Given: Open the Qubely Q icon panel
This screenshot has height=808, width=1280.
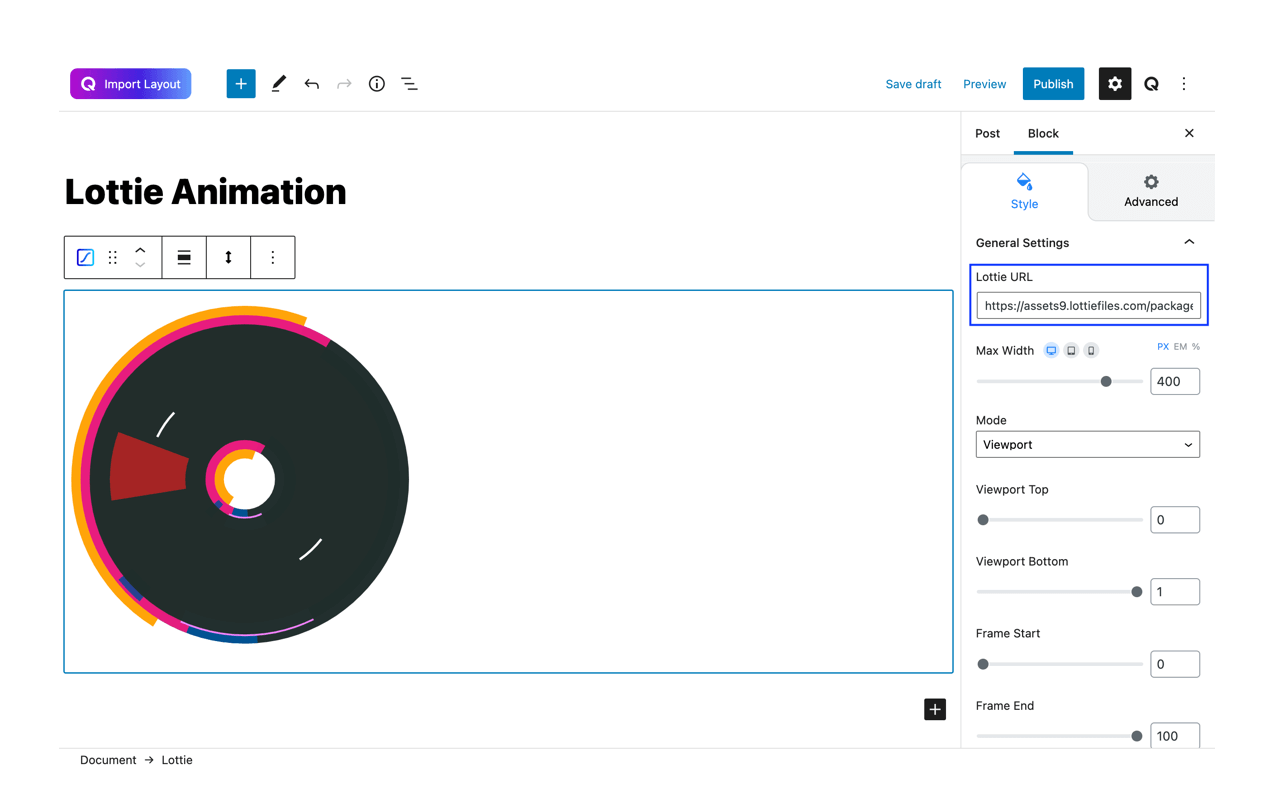Looking at the screenshot, I should tap(1152, 84).
